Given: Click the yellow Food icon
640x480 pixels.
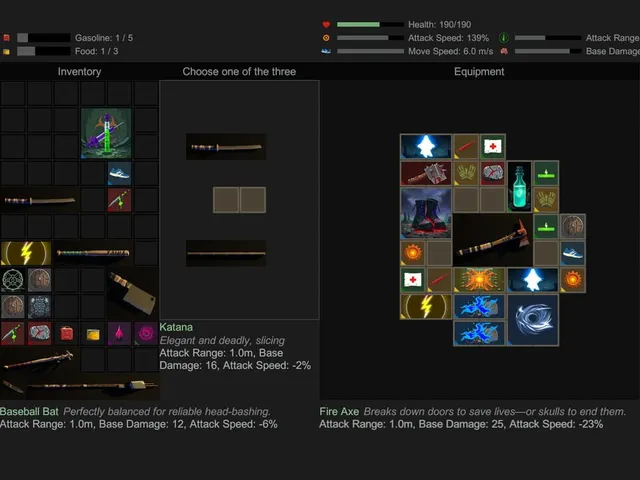Looking at the screenshot, I should 6,51.
